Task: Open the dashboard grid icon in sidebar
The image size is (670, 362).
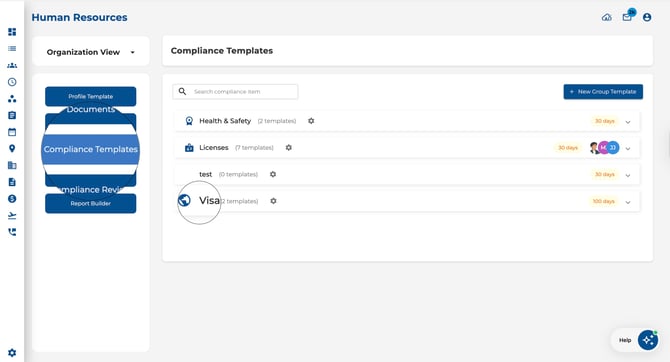Action: pyautogui.click(x=12, y=32)
